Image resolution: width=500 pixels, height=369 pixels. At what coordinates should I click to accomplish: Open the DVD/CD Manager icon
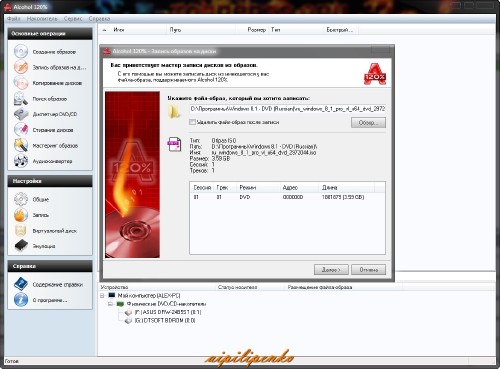(21, 114)
